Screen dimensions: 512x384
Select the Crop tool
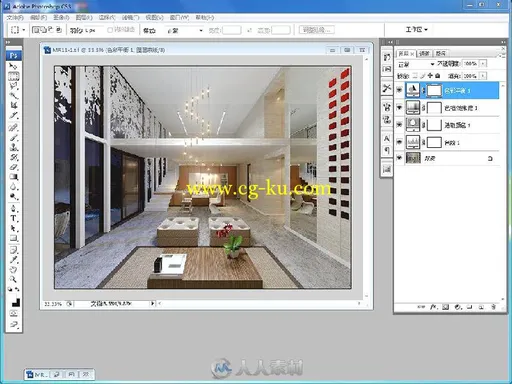point(13,105)
